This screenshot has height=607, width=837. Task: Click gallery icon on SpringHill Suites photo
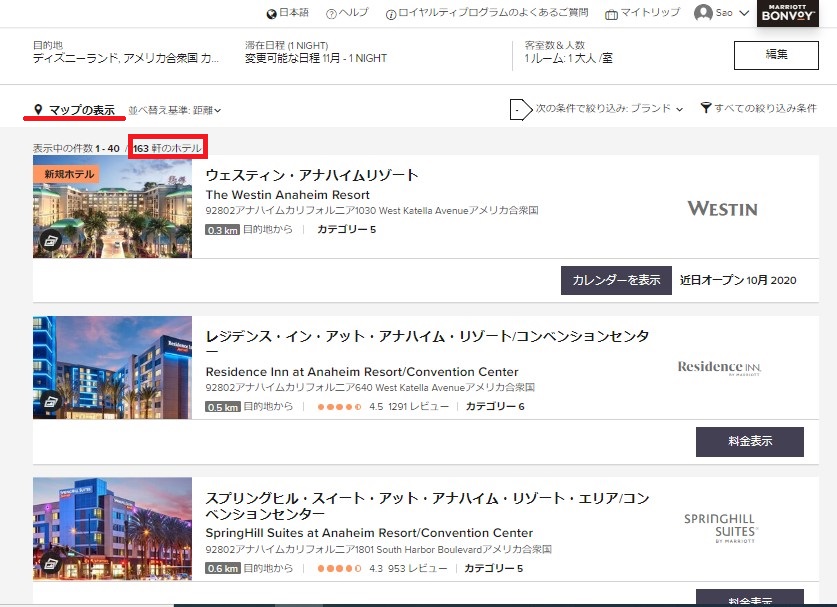(x=51, y=563)
